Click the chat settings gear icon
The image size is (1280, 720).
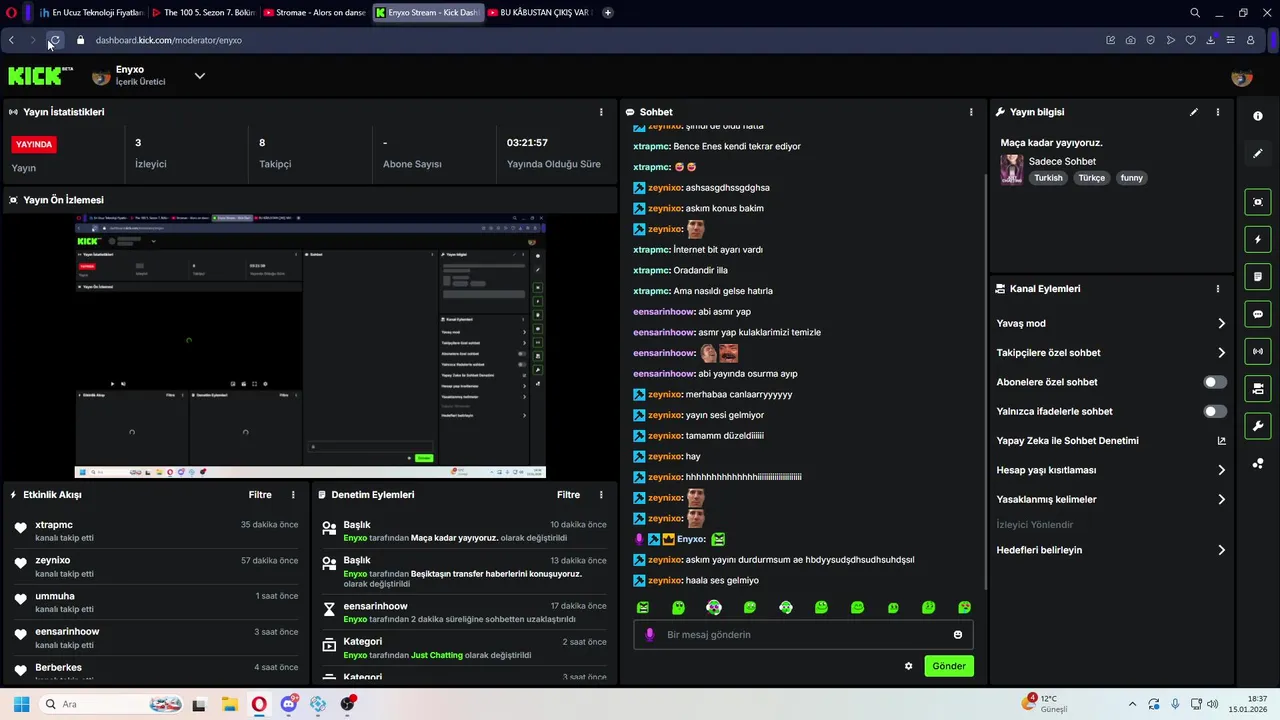pyautogui.click(x=909, y=666)
